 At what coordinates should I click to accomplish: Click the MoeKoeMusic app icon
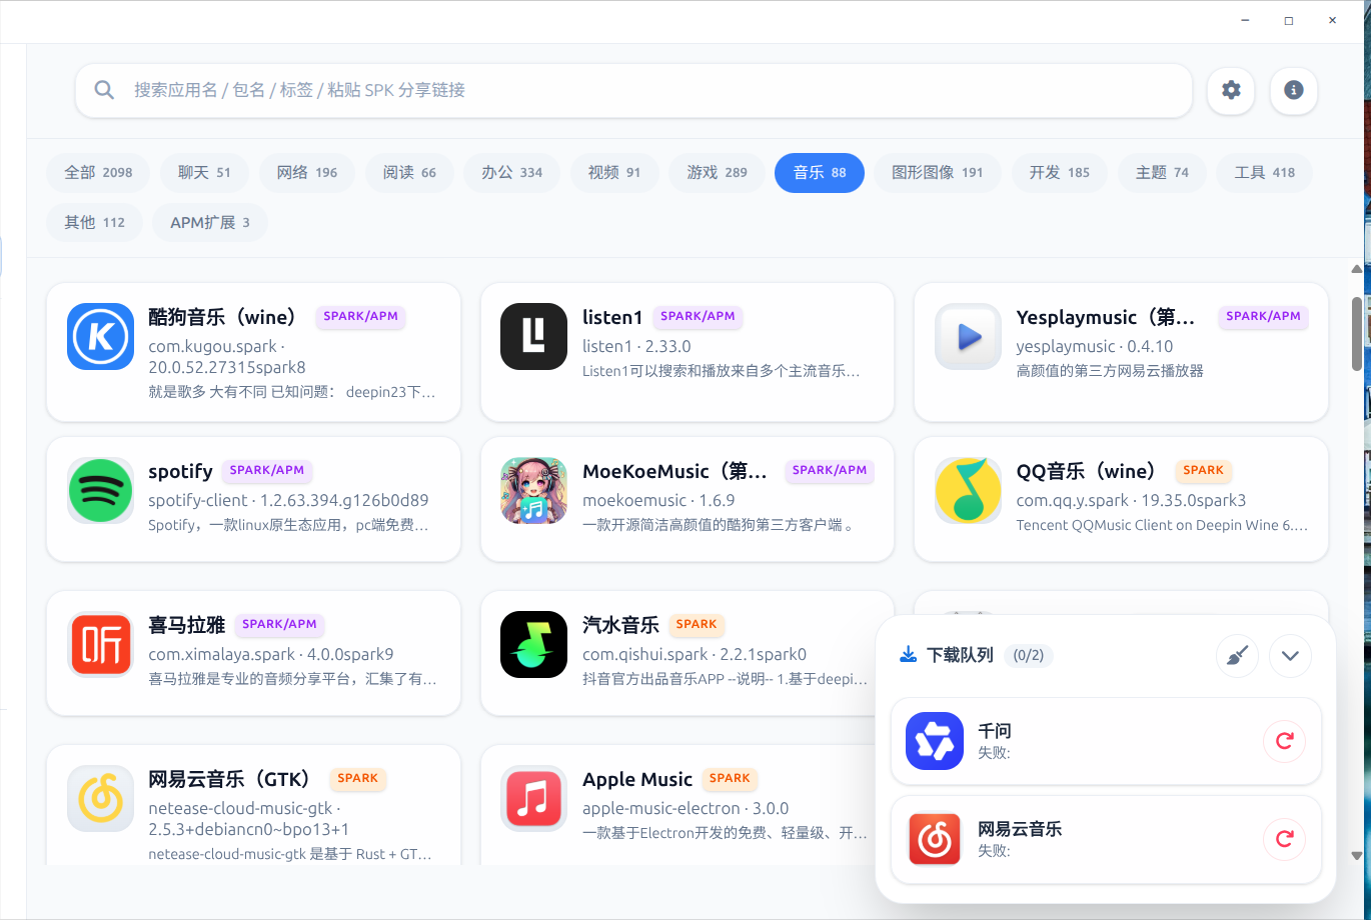click(534, 491)
